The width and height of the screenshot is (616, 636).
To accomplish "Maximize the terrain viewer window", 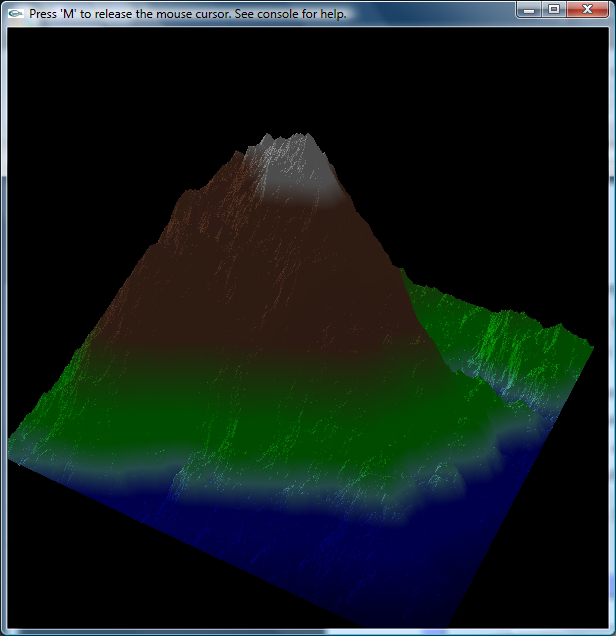I will pyautogui.click(x=553, y=9).
